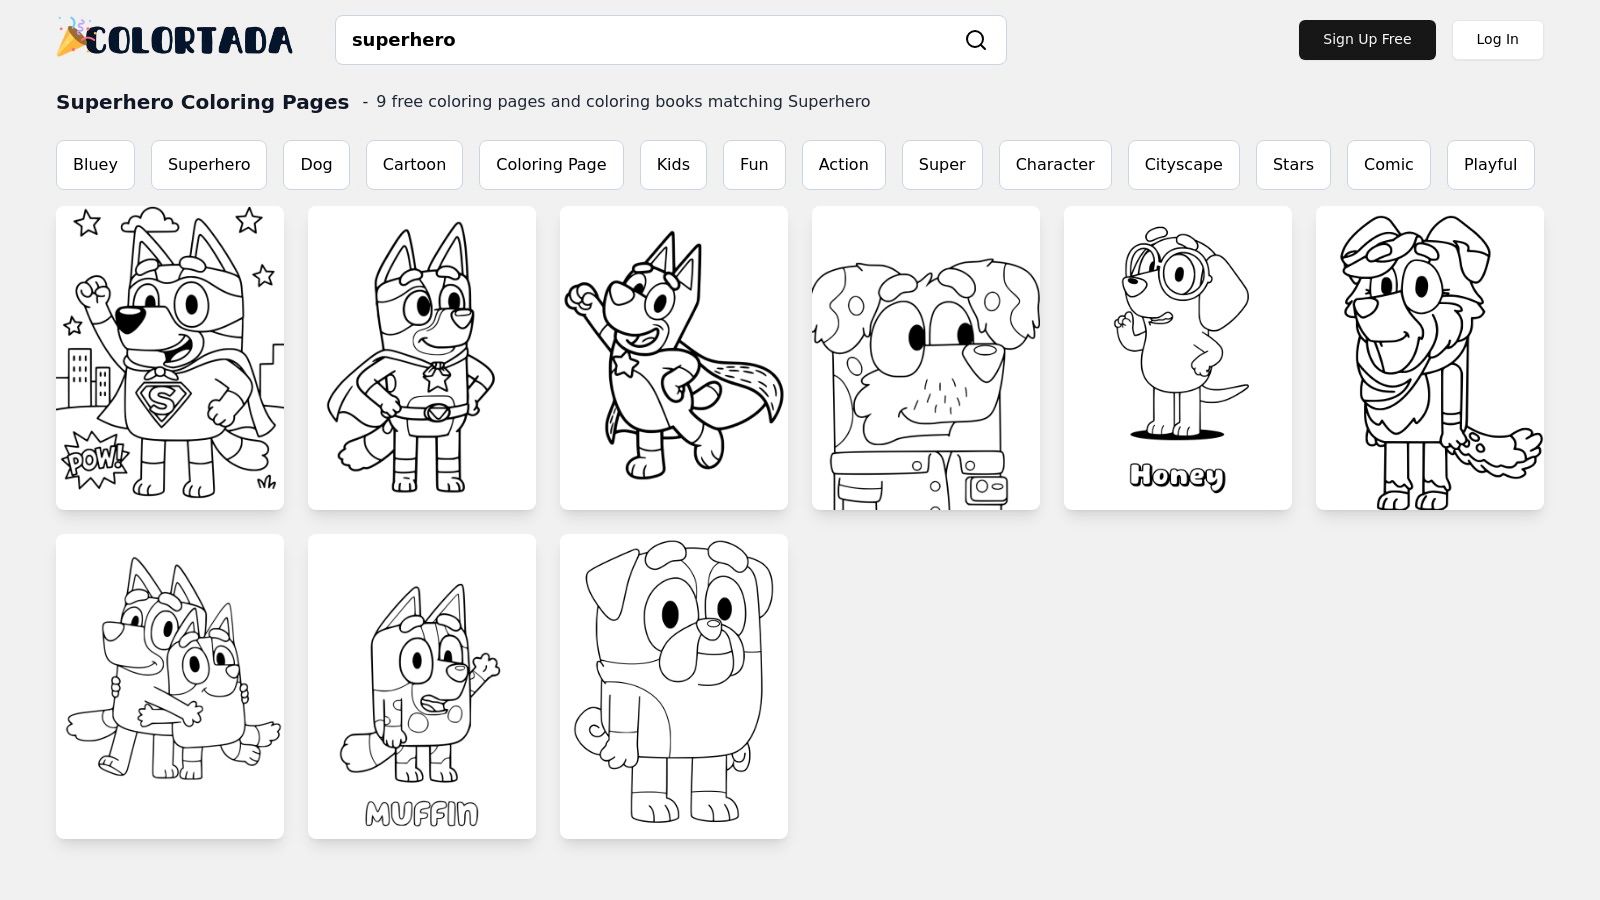Click the Log In button
Image resolution: width=1600 pixels, height=900 pixels.
coord(1497,40)
